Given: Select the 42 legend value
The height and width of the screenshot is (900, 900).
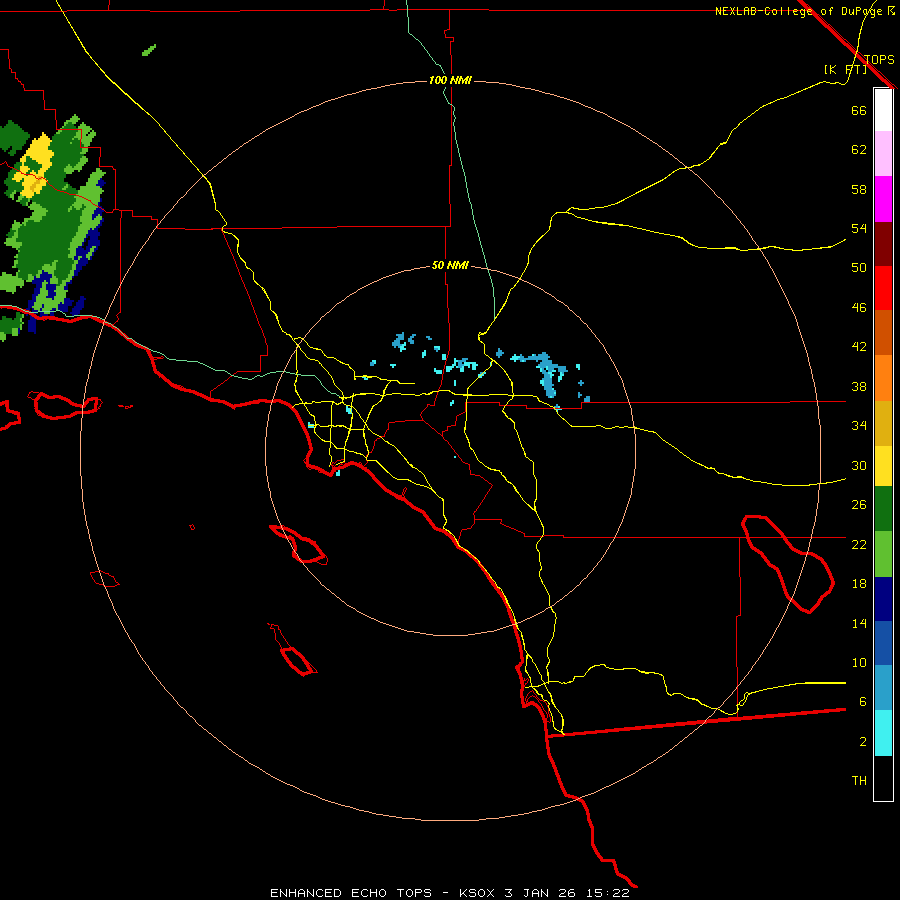Looking at the screenshot, I should click(859, 347).
